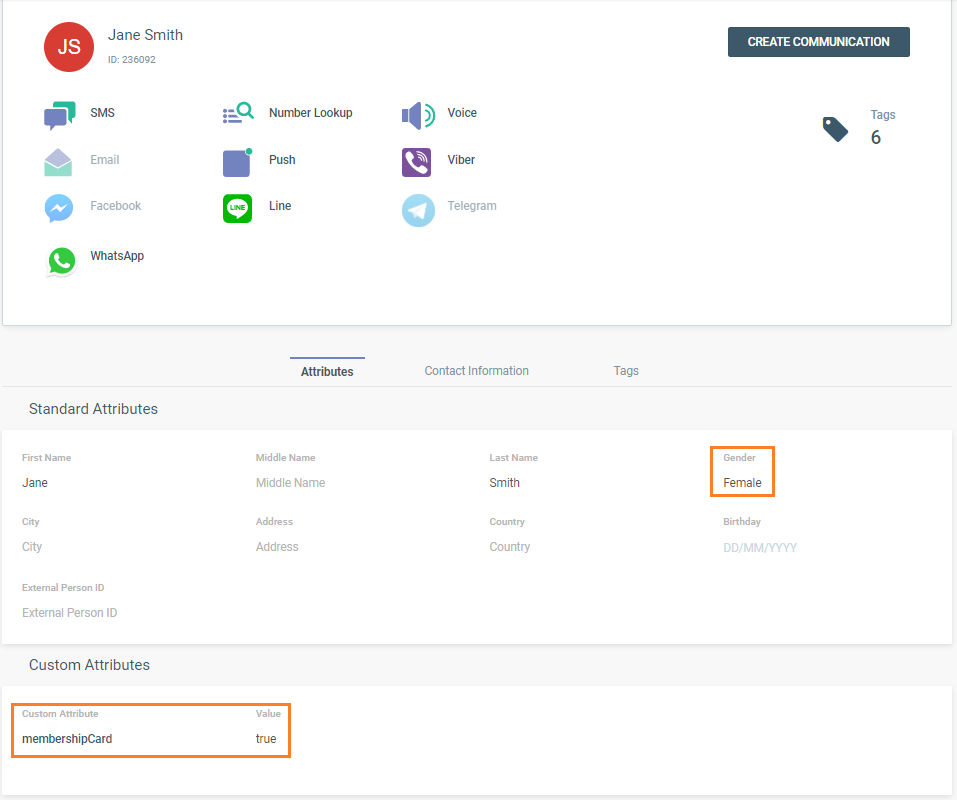Viewport: 957px width, 800px height.
Task: Click the Line messenger icon
Action: [x=238, y=208]
